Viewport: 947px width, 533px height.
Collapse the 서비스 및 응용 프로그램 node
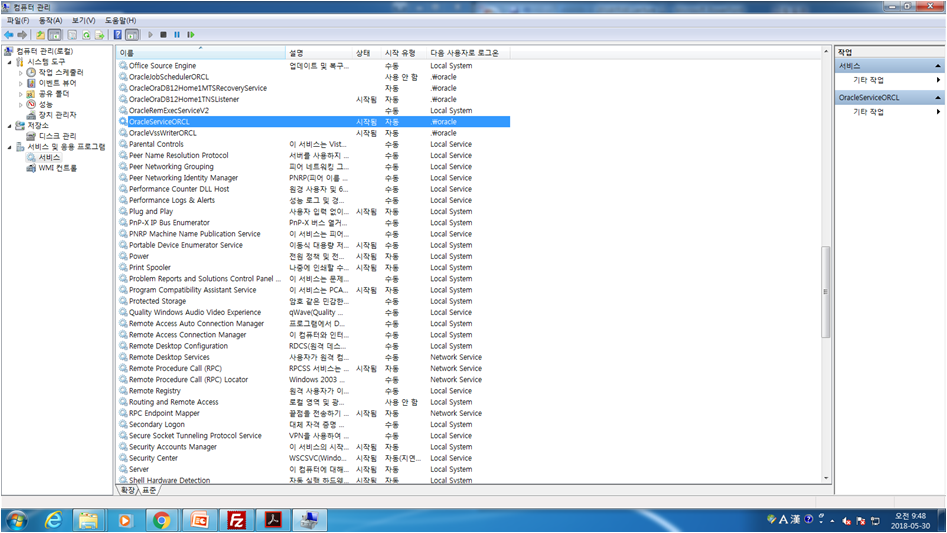(x=10, y=147)
